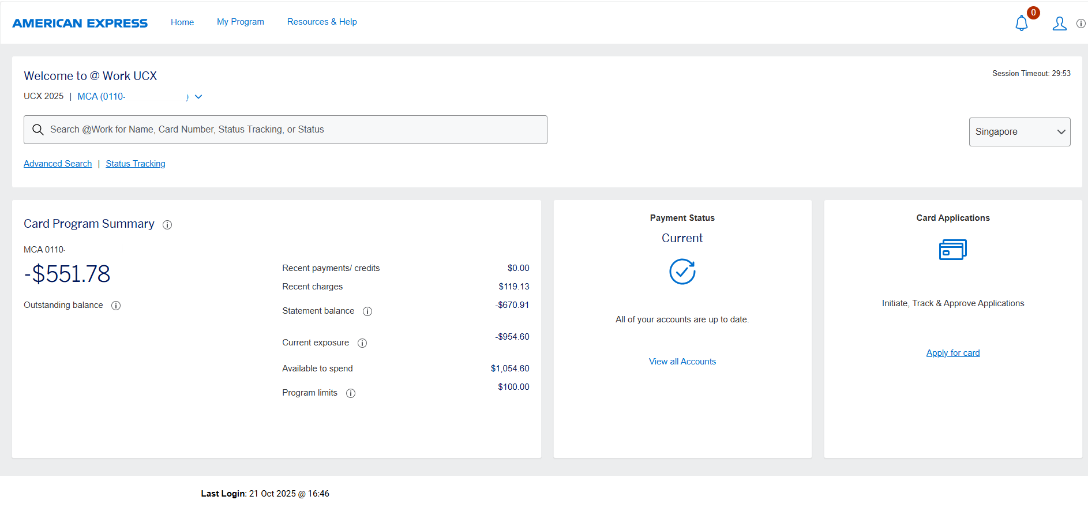Open Resources & Help menu
Screen dimensions: 1088x512
(x=322, y=22)
